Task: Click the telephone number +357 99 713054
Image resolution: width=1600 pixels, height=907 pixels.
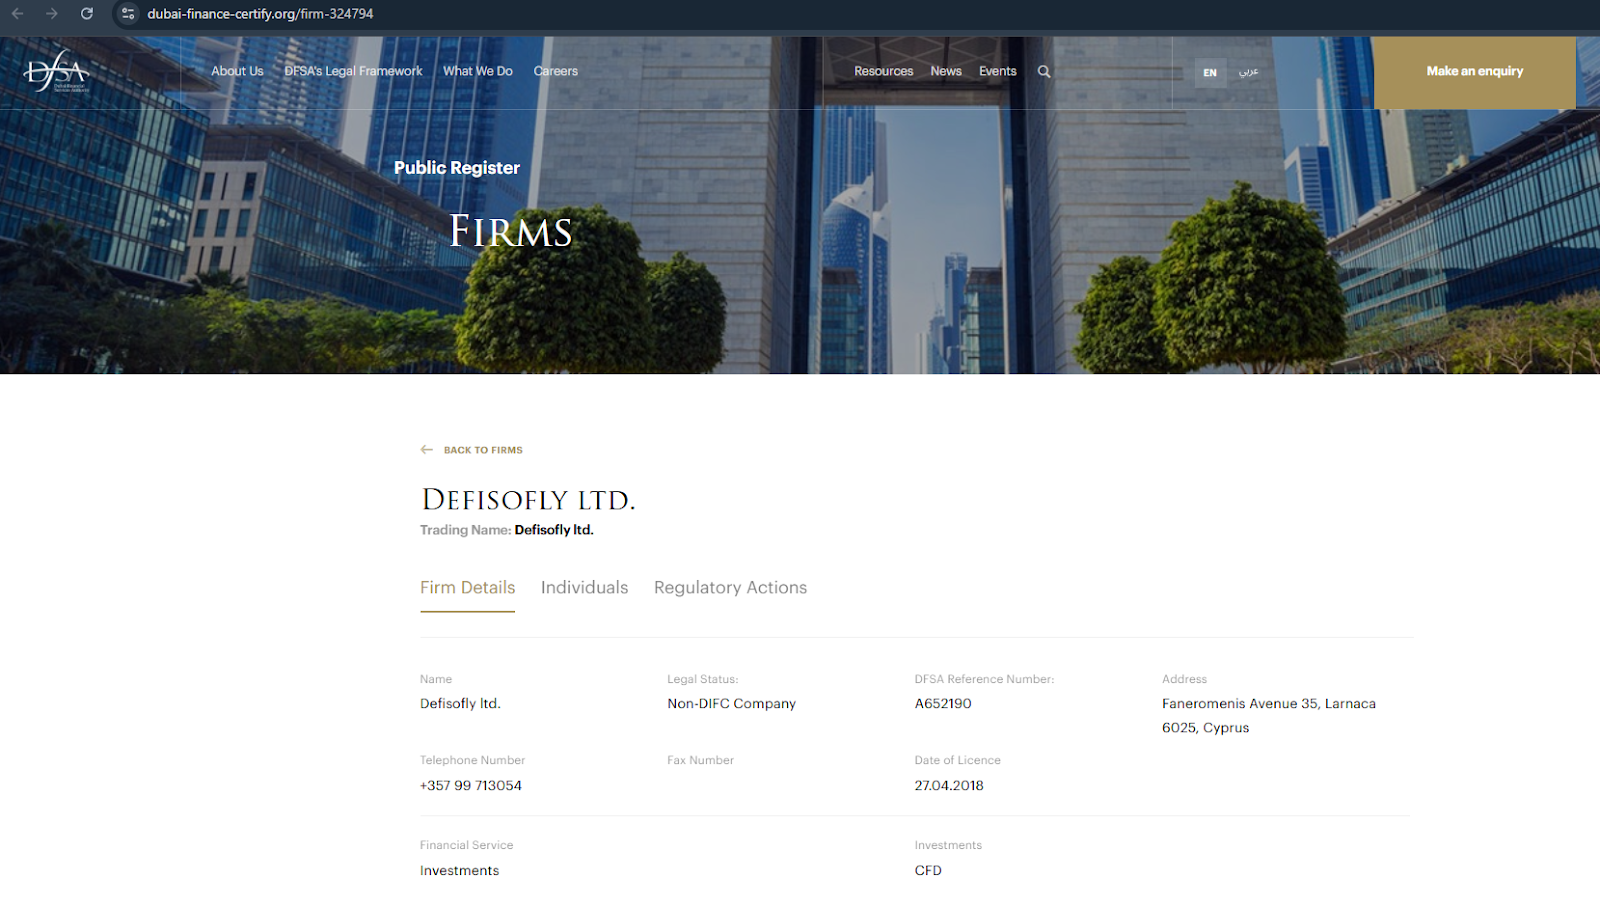Action: [x=471, y=786]
